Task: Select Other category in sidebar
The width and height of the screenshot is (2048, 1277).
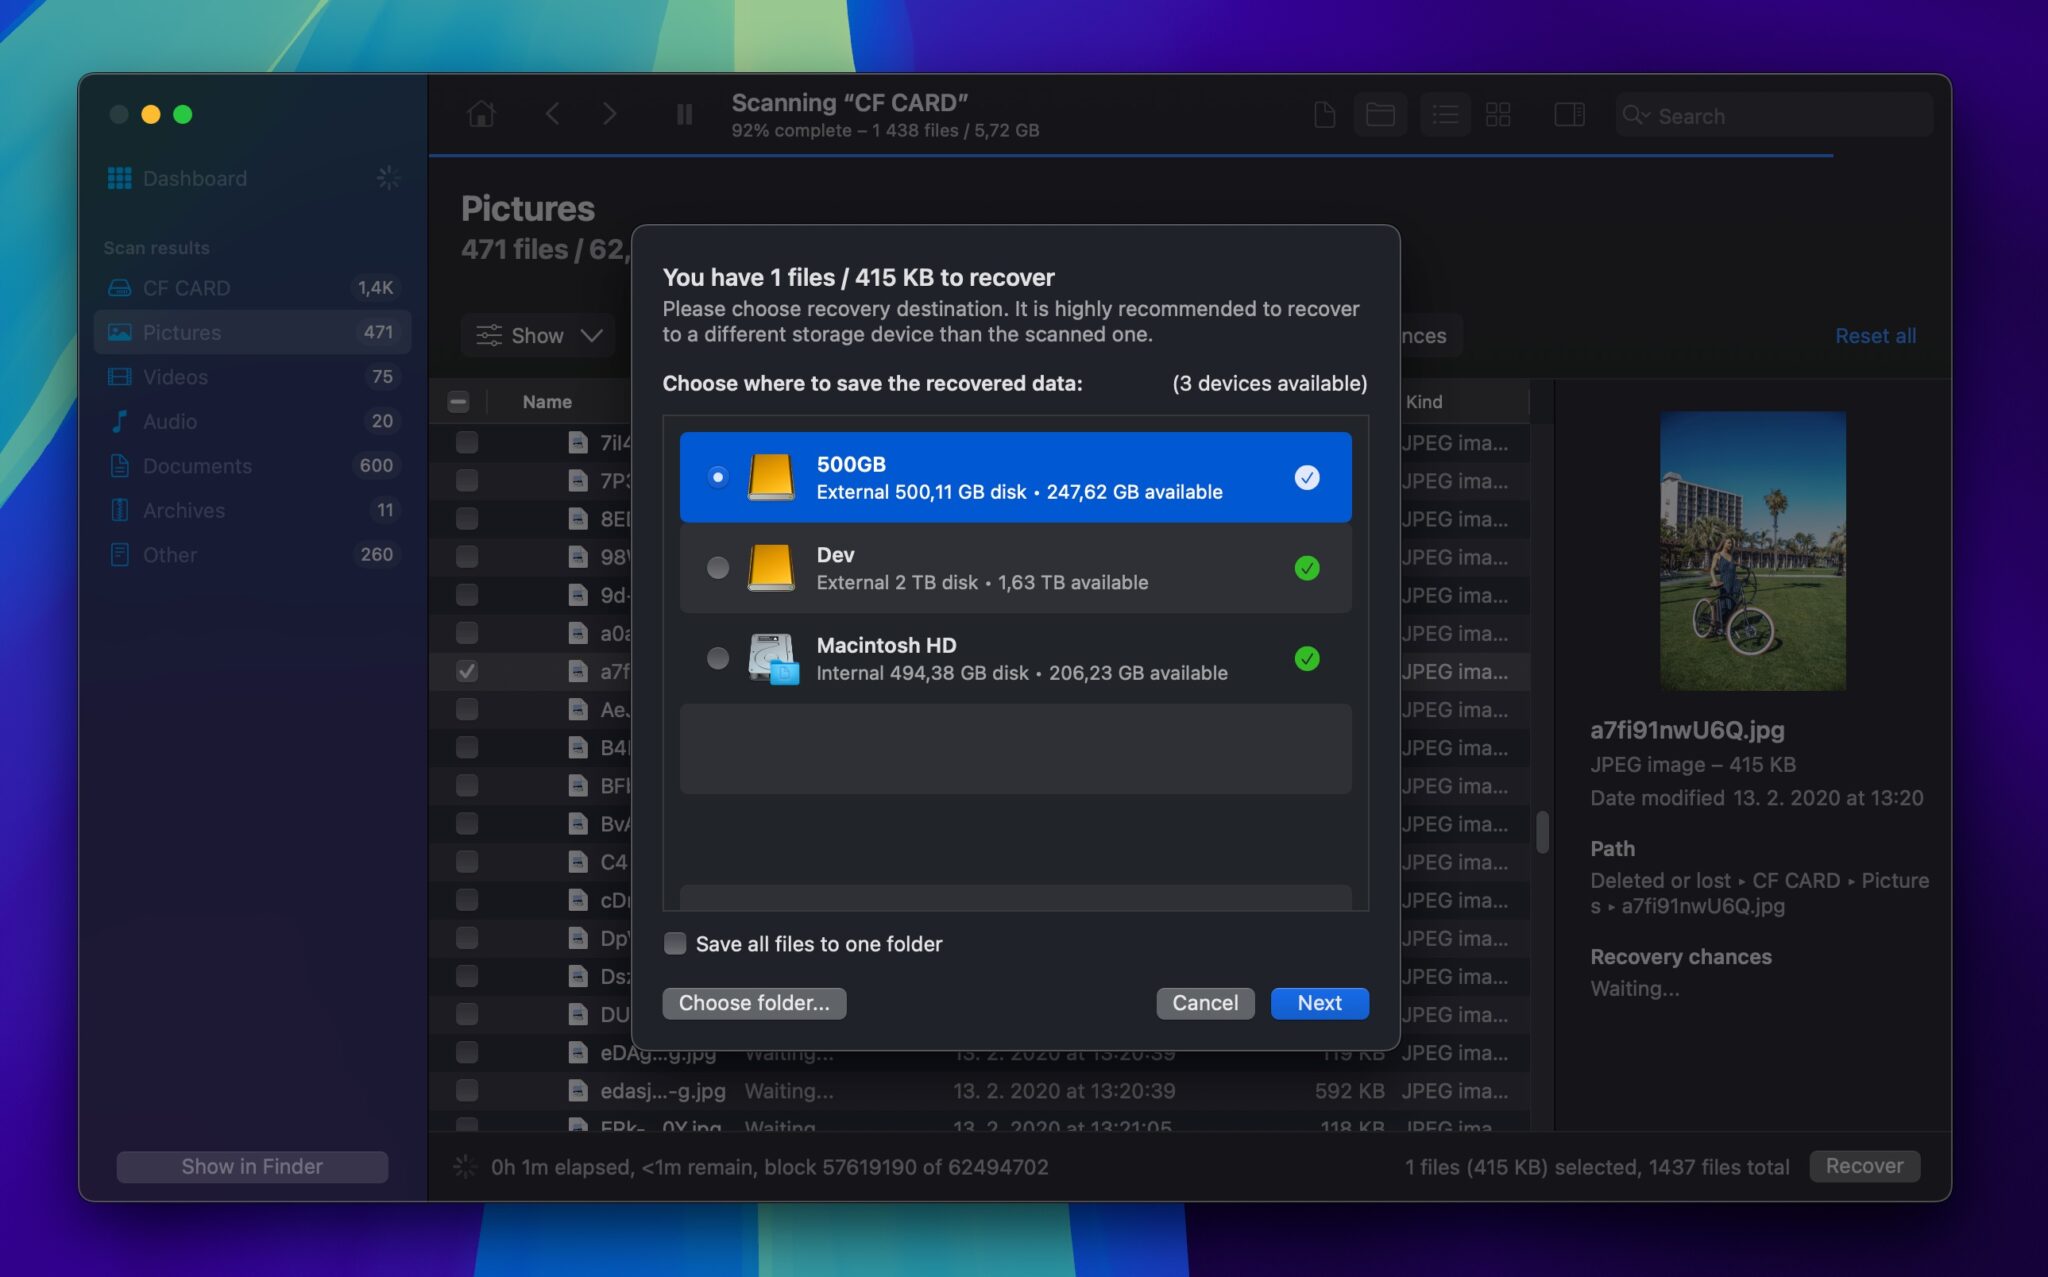Action: click(252, 555)
